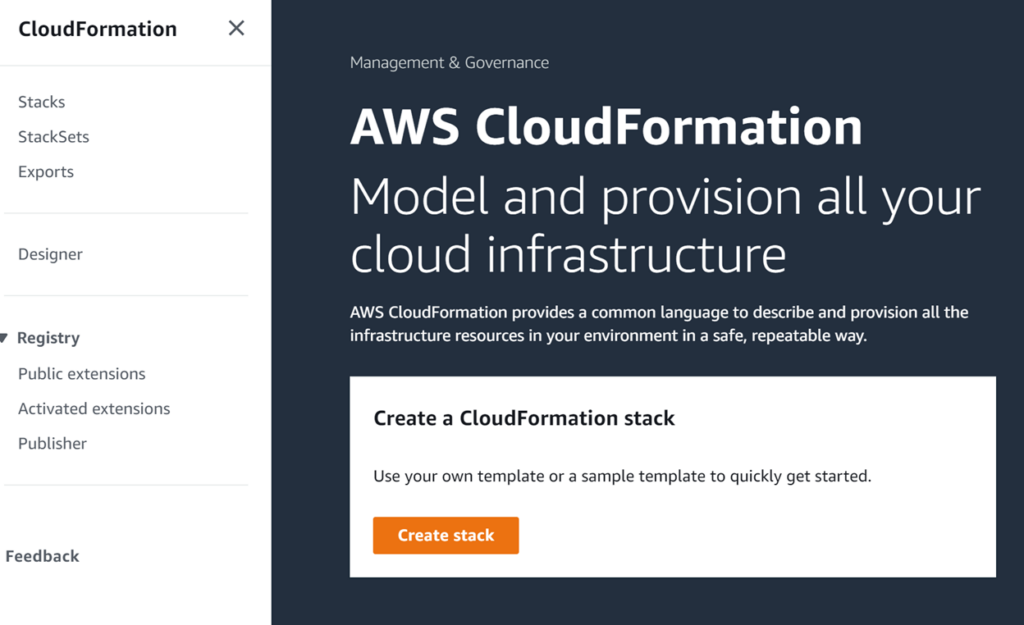
Task: Click the AWS CloudFormation page heading
Action: (605, 126)
